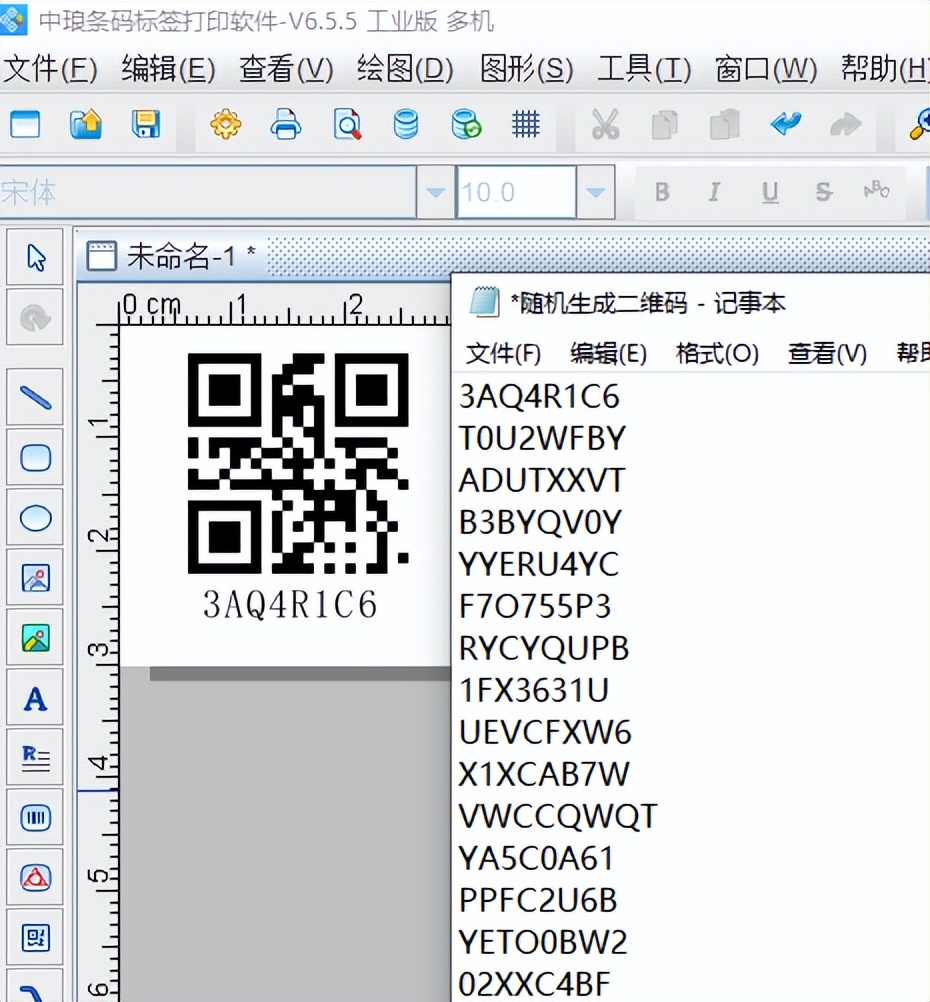The width and height of the screenshot is (930, 1002).
Task: Click the Notepad title bar 随机生成二维码
Action: 648,303
